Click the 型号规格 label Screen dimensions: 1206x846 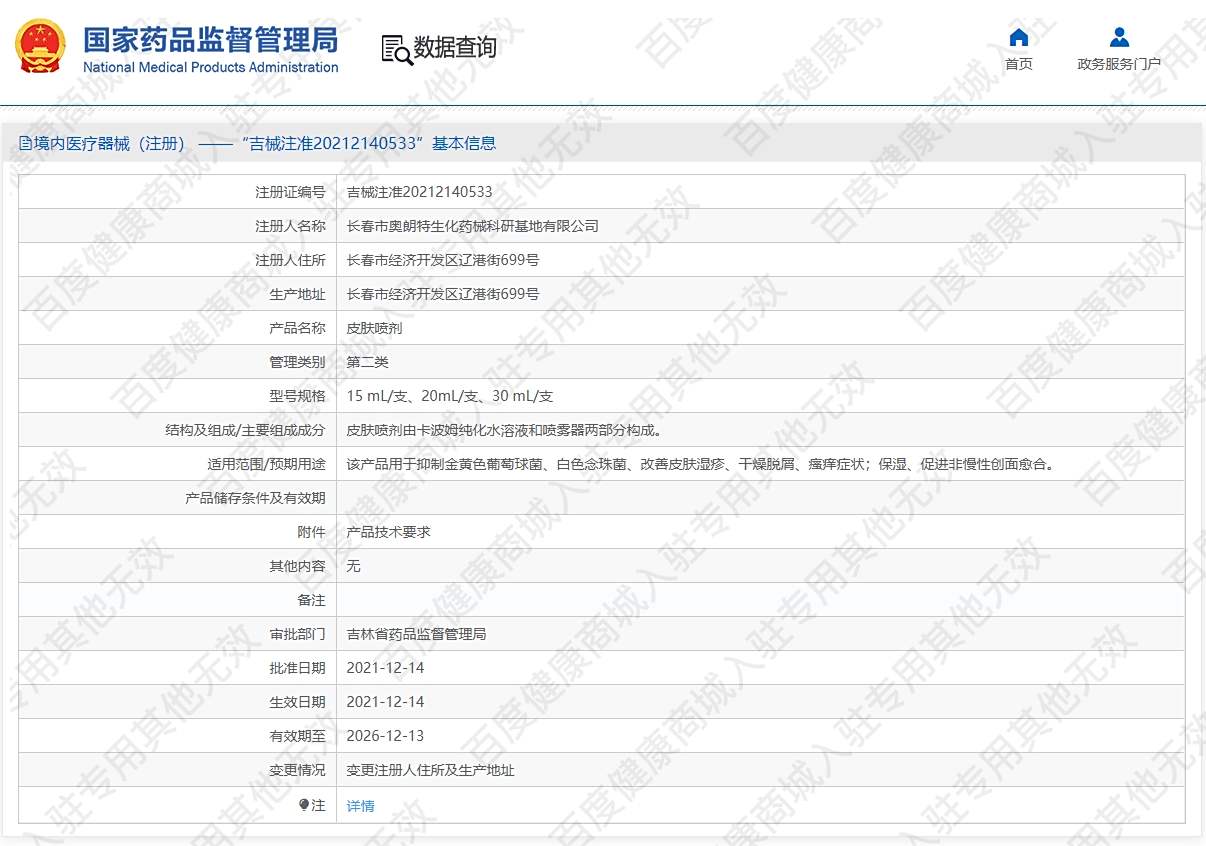click(297, 396)
